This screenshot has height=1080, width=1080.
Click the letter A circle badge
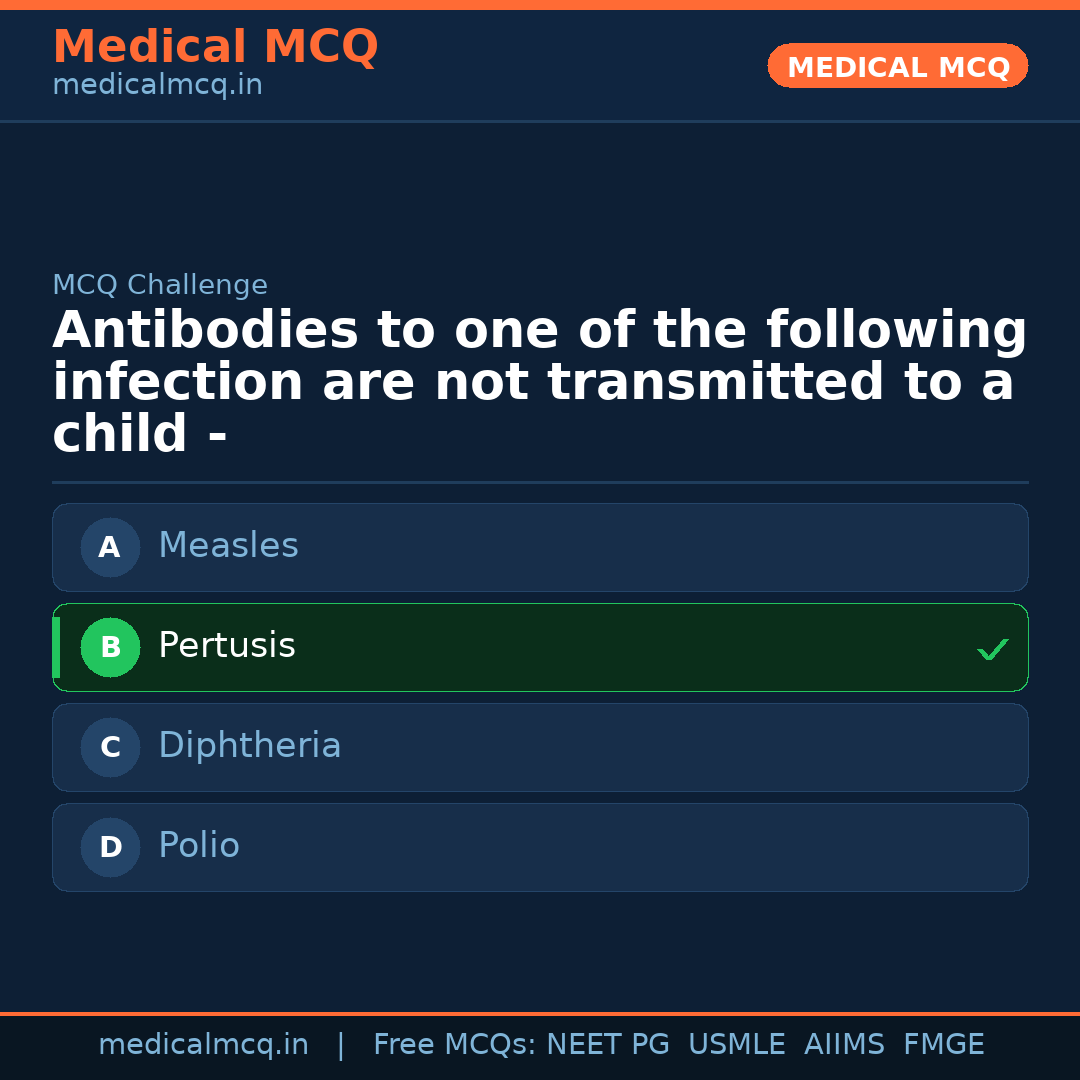pyautogui.click(x=110, y=547)
